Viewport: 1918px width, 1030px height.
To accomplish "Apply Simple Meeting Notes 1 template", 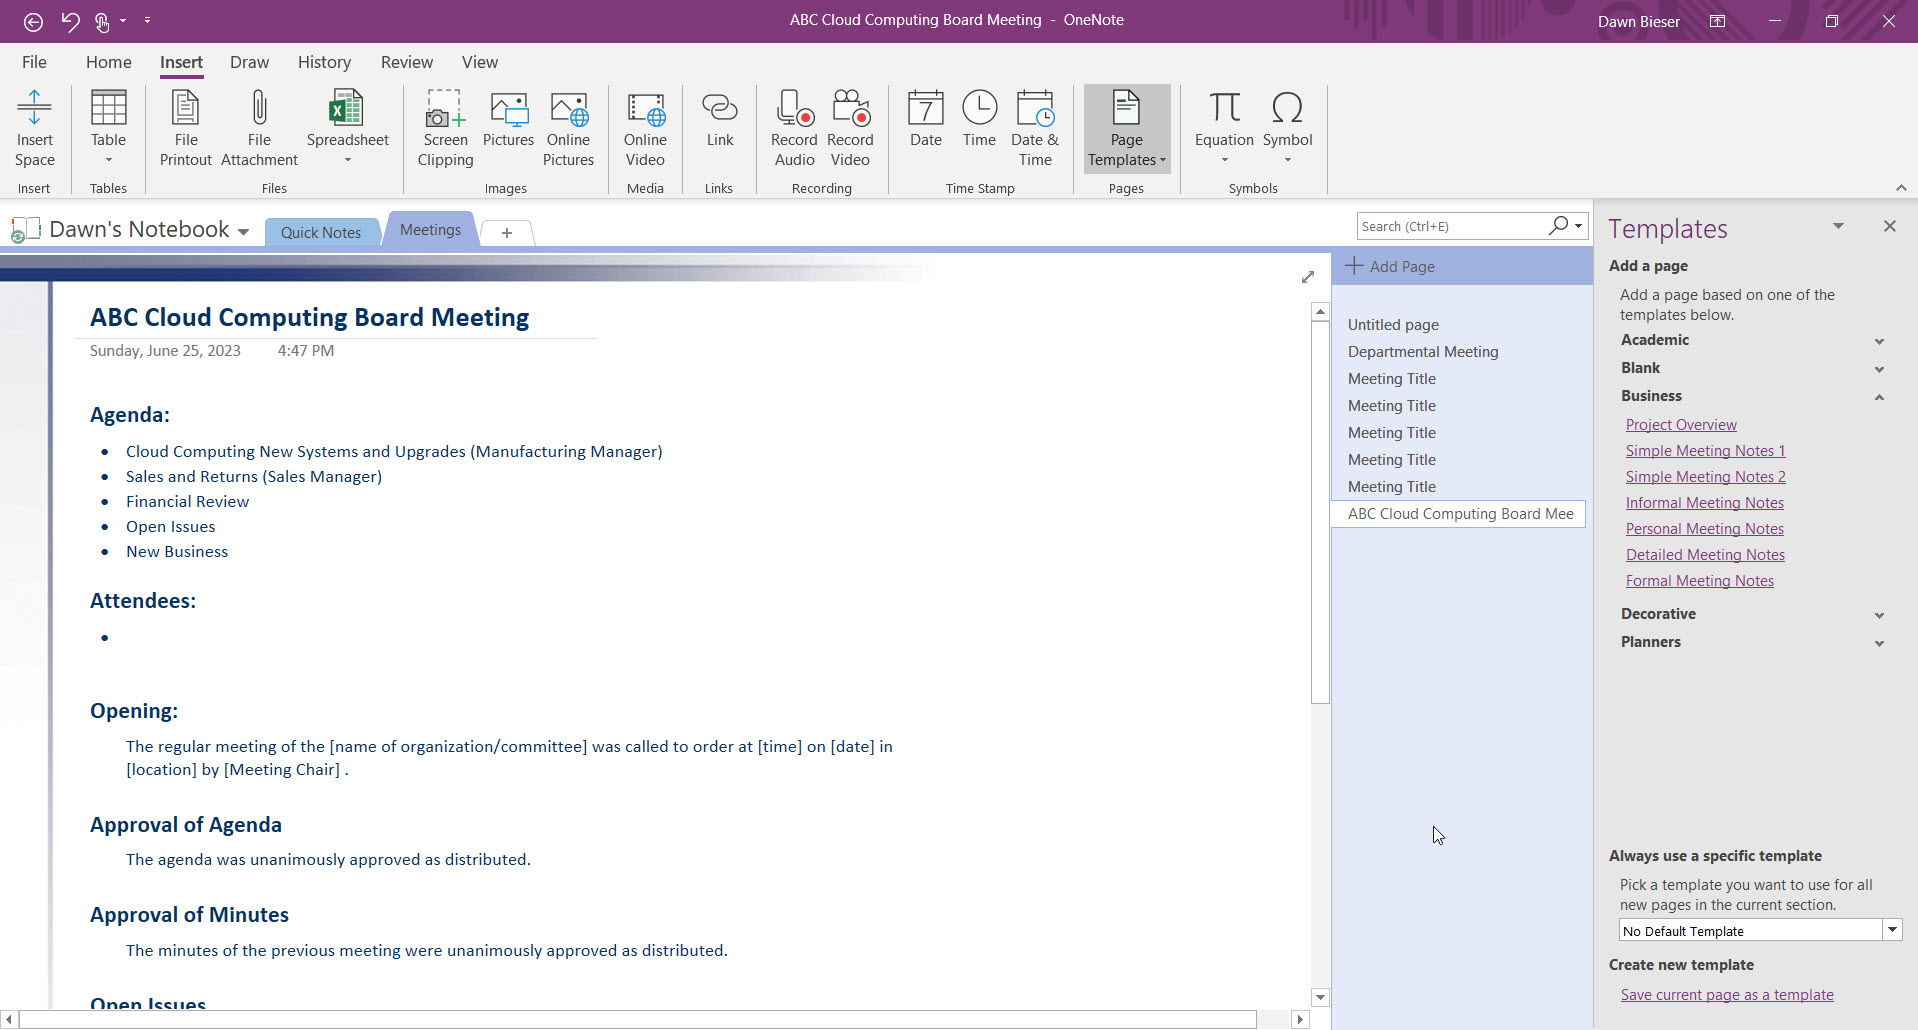I will (x=1704, y=451).
